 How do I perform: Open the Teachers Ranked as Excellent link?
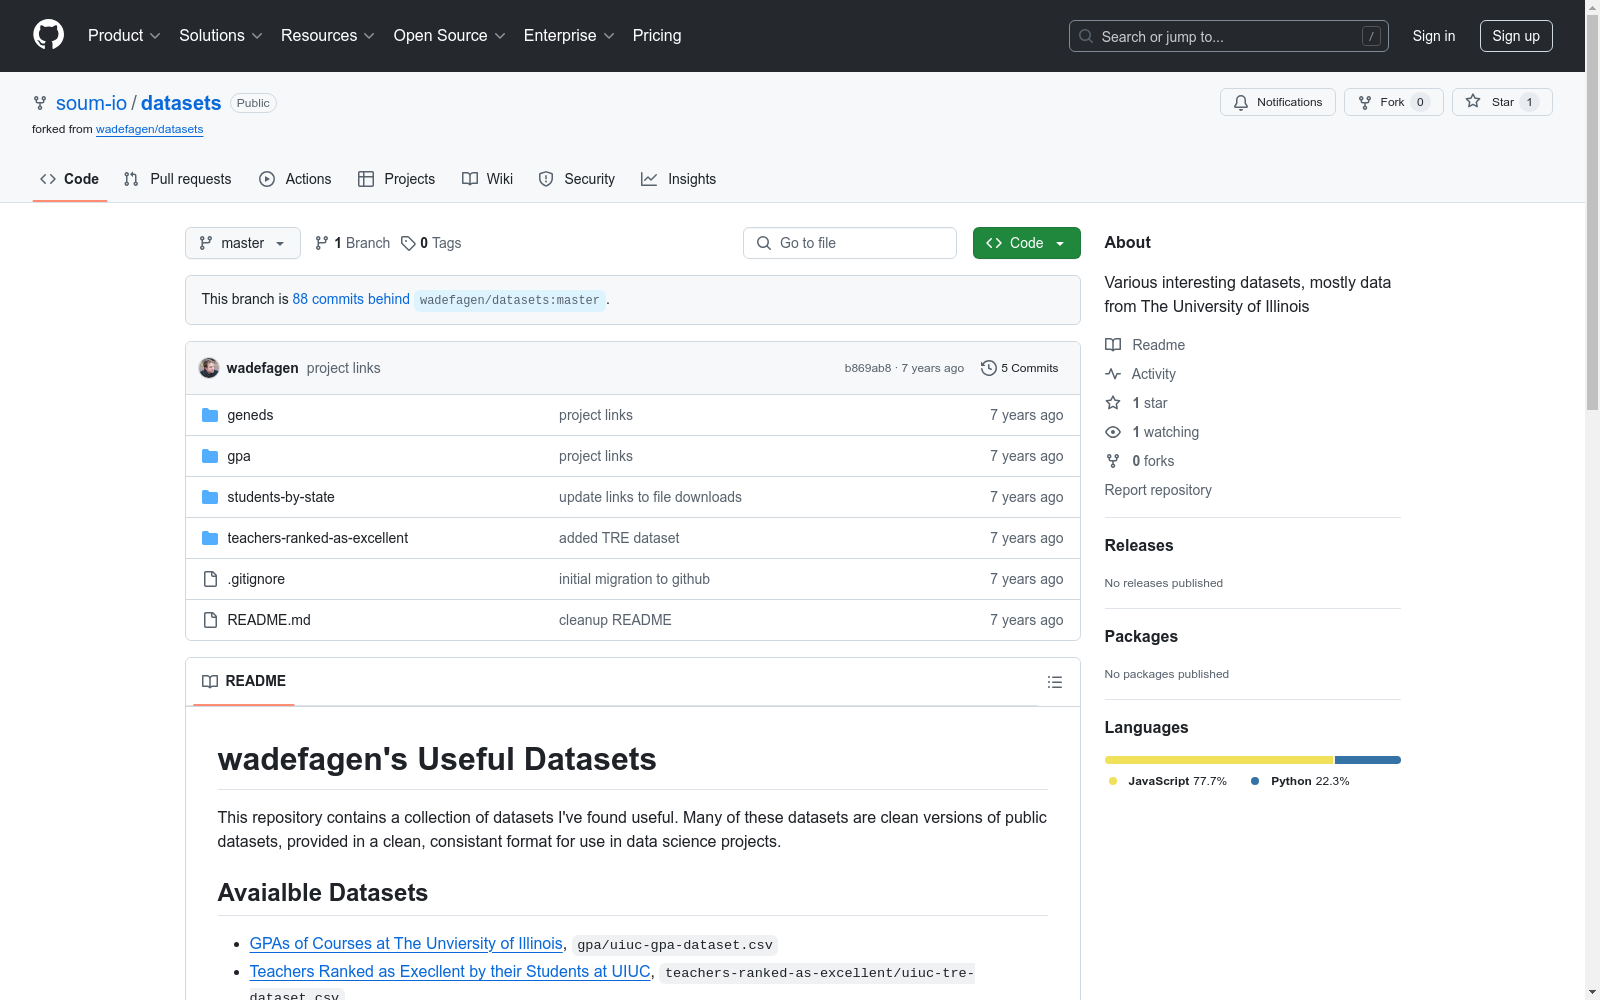(x=450, y=971)
